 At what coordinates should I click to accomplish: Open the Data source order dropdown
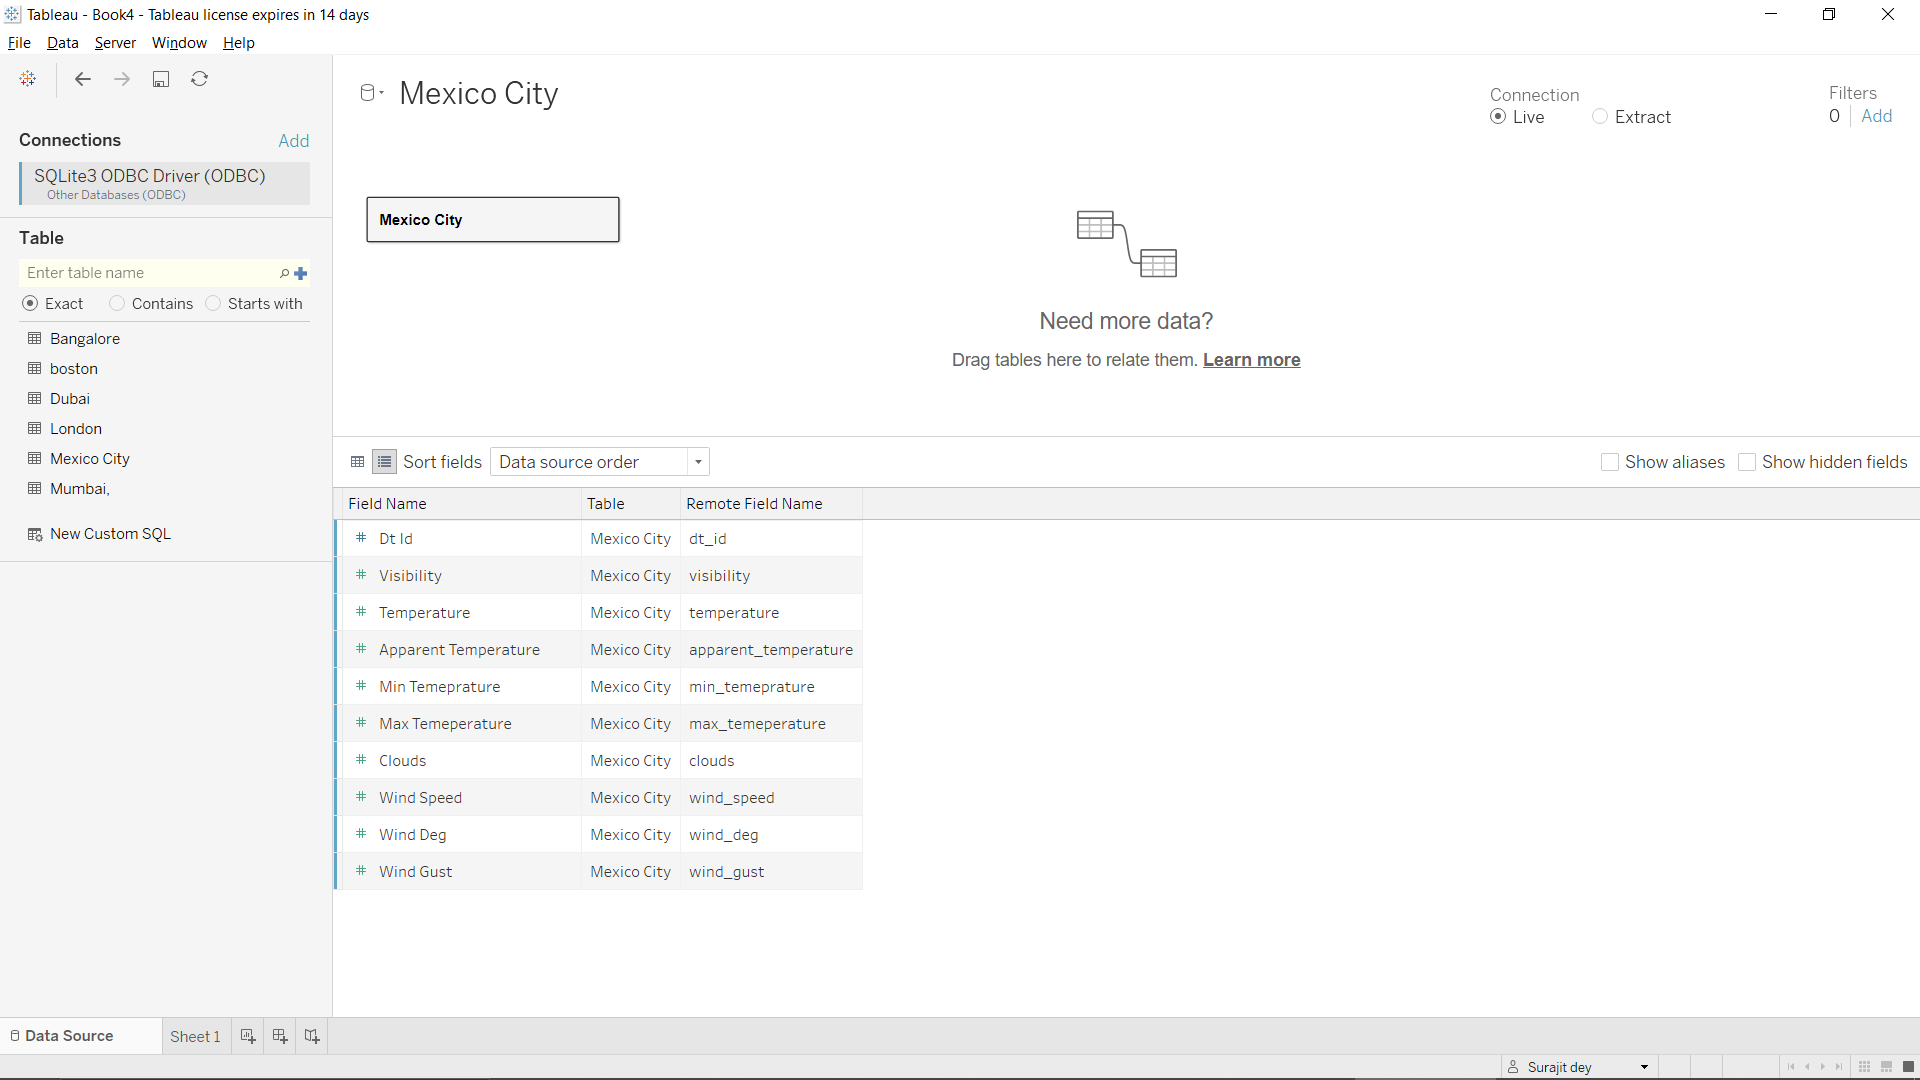coord(698,462)
